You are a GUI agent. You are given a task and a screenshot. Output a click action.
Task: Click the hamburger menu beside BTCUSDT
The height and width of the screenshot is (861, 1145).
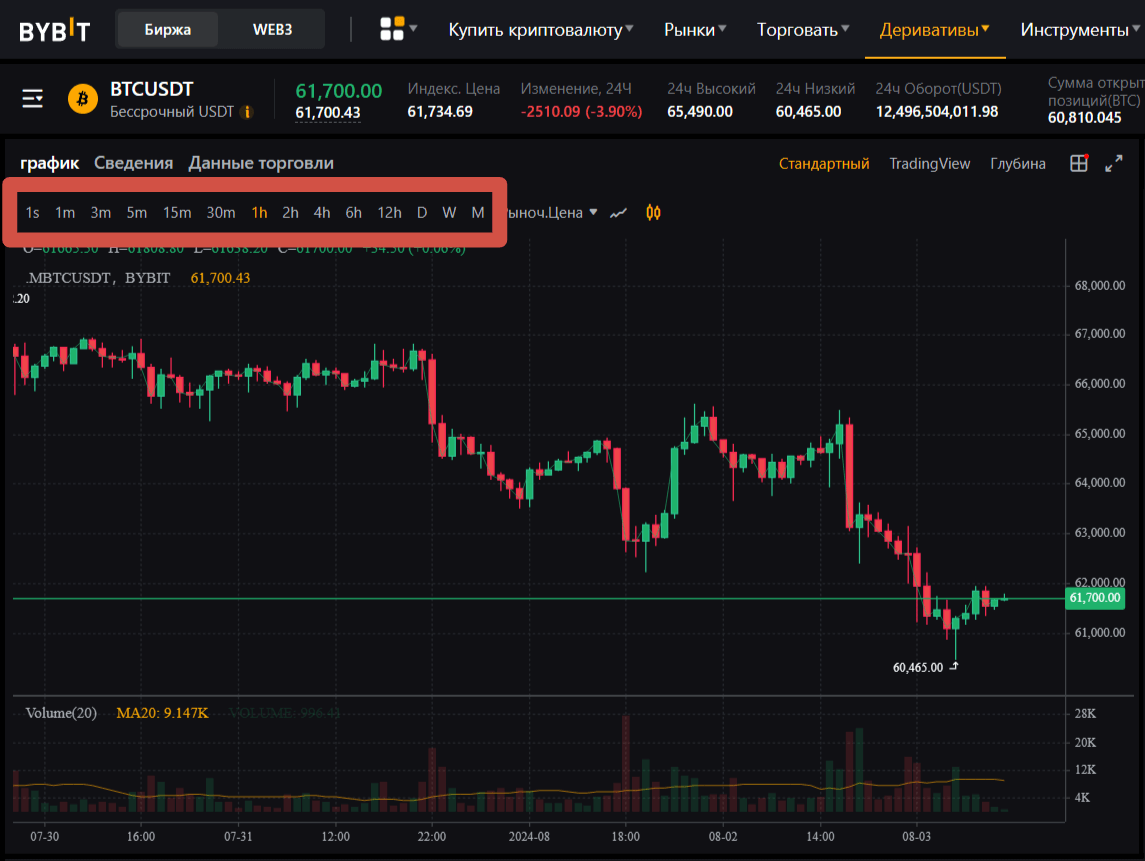(32, 98)
